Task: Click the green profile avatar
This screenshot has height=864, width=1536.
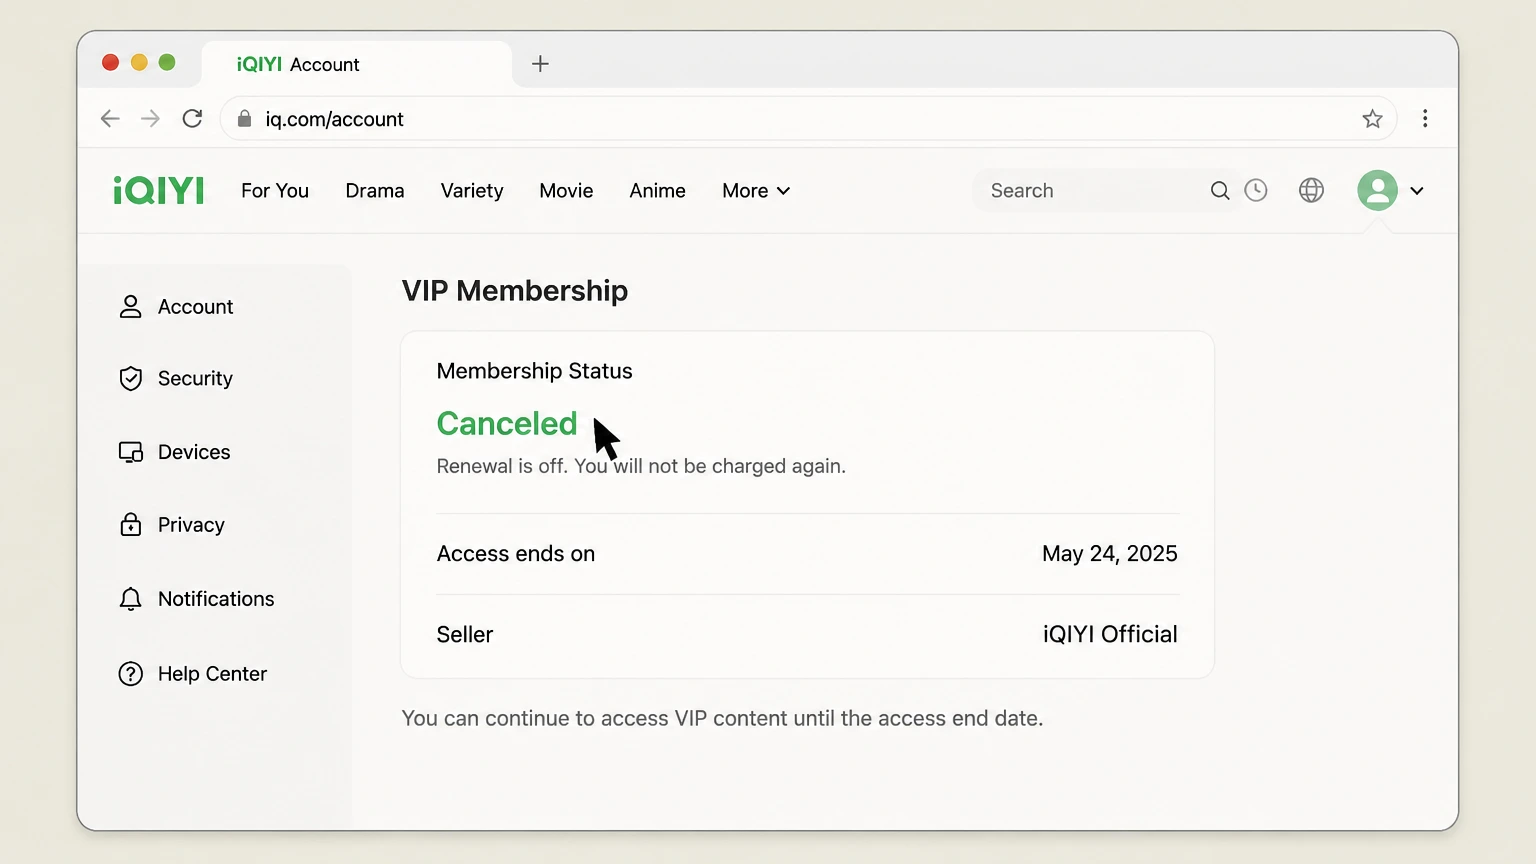Action: tap(1377, 190)
